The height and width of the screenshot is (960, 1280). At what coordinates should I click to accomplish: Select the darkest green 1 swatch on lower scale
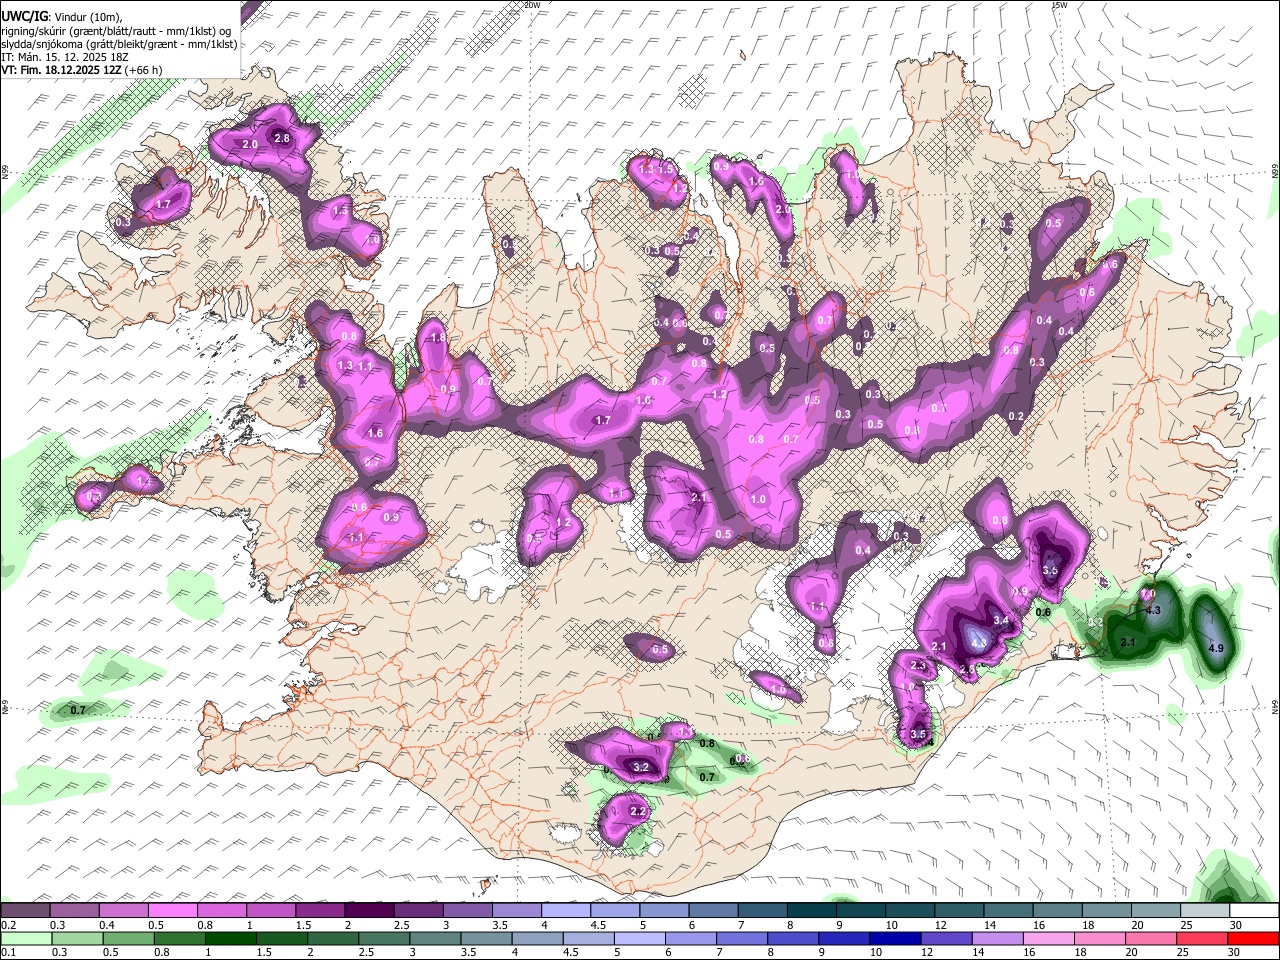230,938
